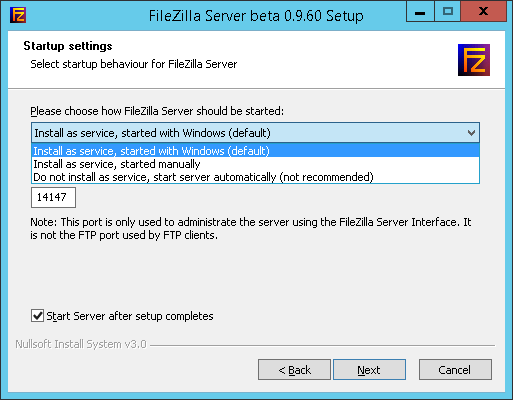Screen dimensions: 513x401
Task: Select "Install as service, started manually" option
Action: (x=255, y=164)
